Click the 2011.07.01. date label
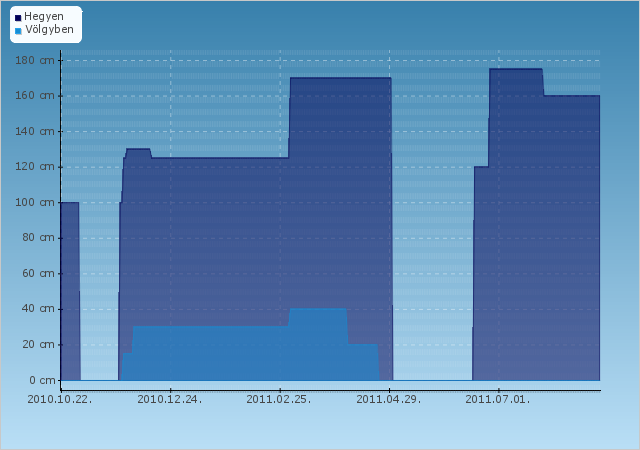The height and width of the screenshot is (450, 640). pyautogui.click(x=498, y=399)
